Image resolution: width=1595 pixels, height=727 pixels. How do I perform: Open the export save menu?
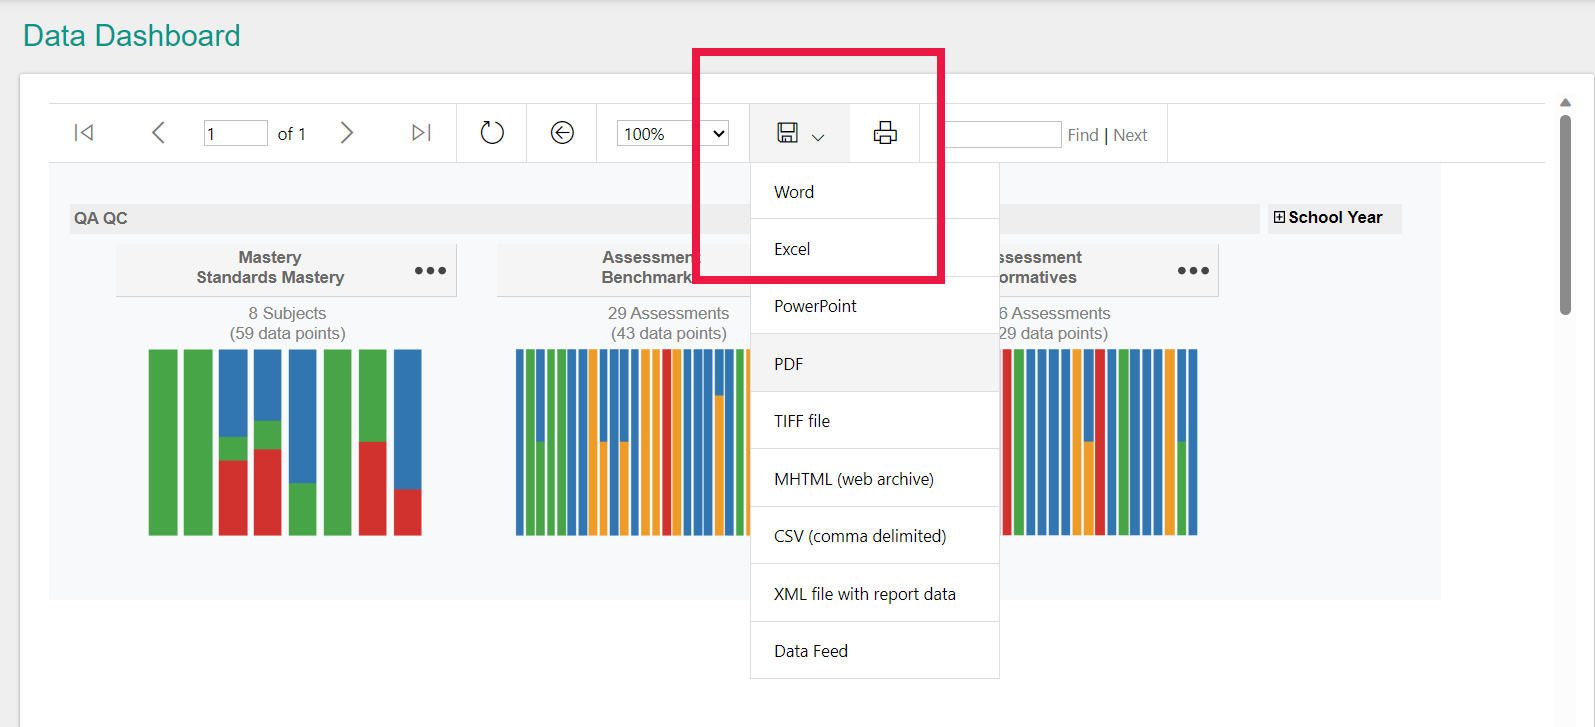800,133
